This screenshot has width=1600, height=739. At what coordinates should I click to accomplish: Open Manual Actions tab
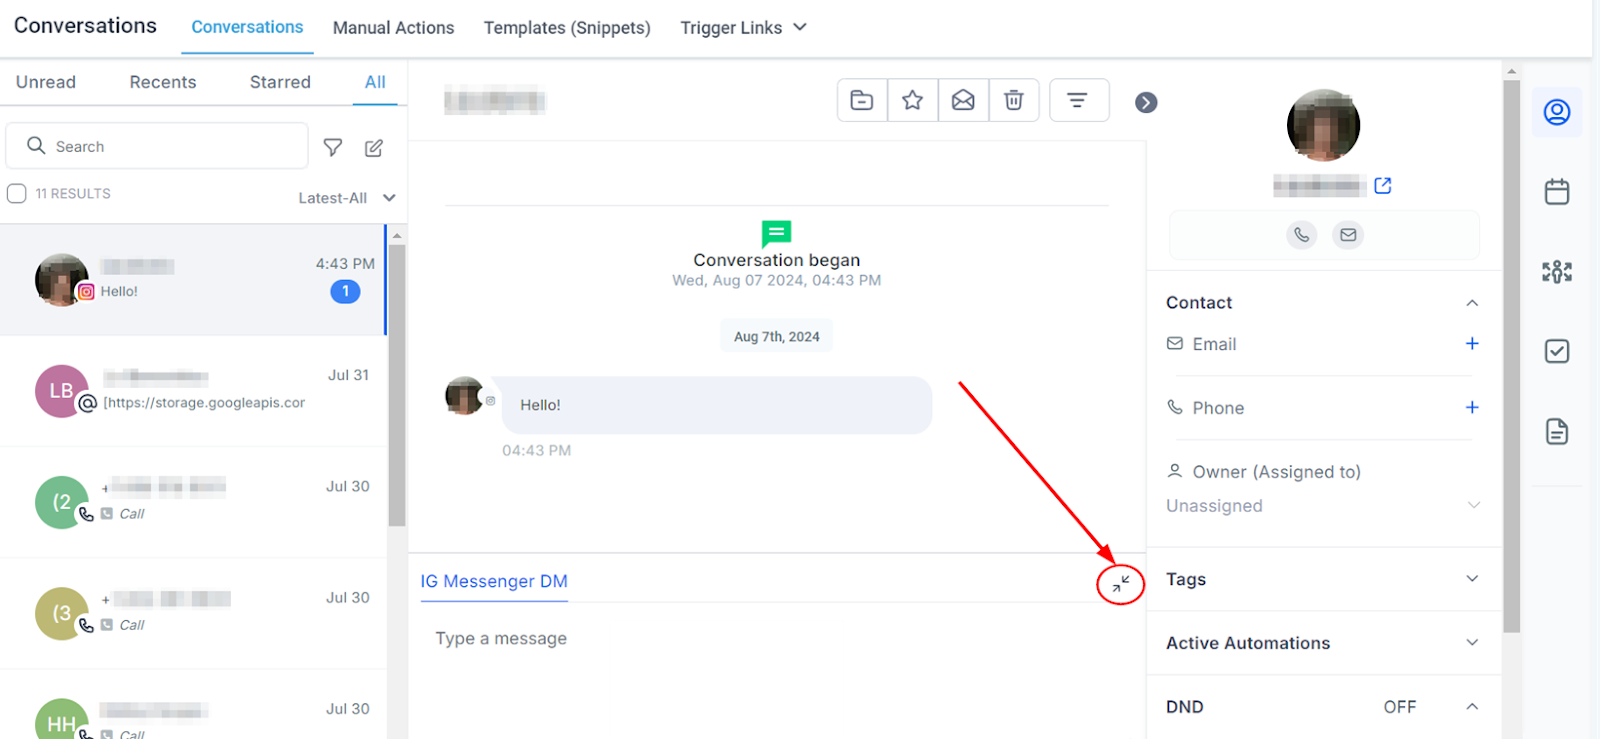(393, 28)
